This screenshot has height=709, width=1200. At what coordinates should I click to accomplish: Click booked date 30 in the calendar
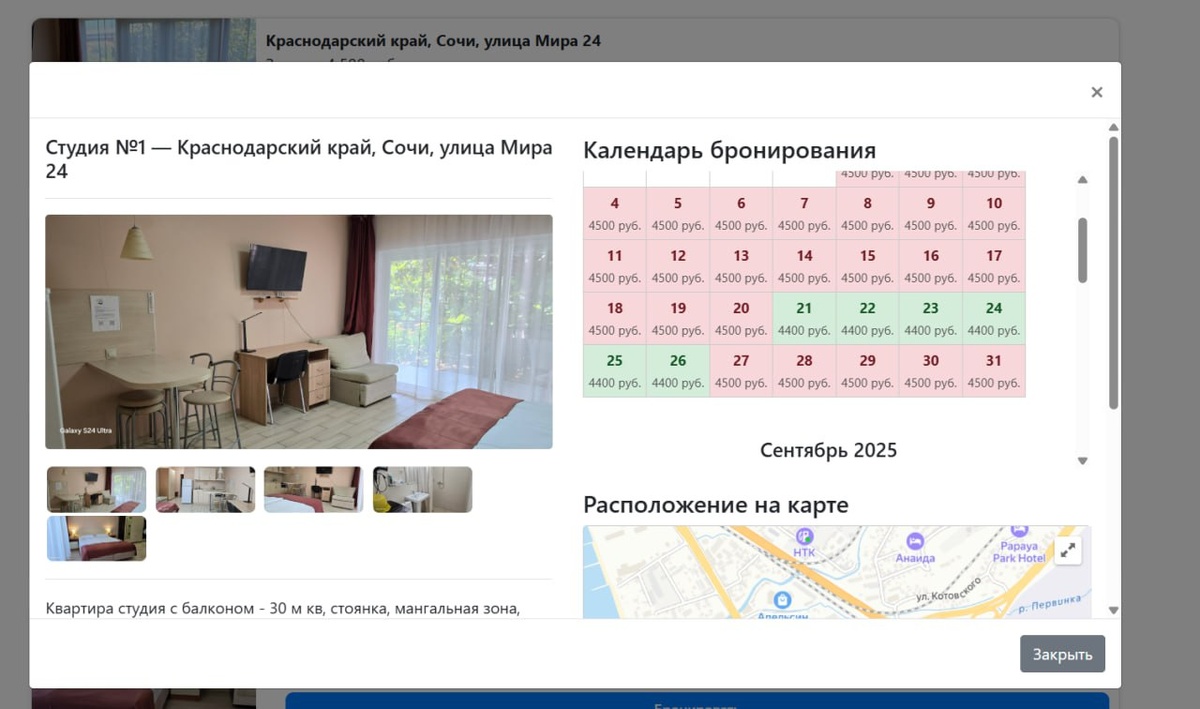[930, 371]
